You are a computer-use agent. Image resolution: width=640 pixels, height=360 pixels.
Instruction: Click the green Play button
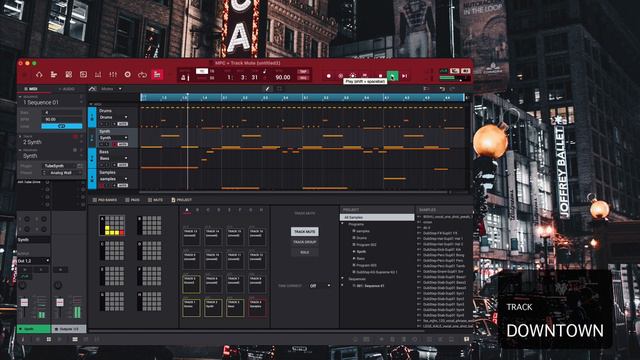pyautogui.click(x=392, y=76)
